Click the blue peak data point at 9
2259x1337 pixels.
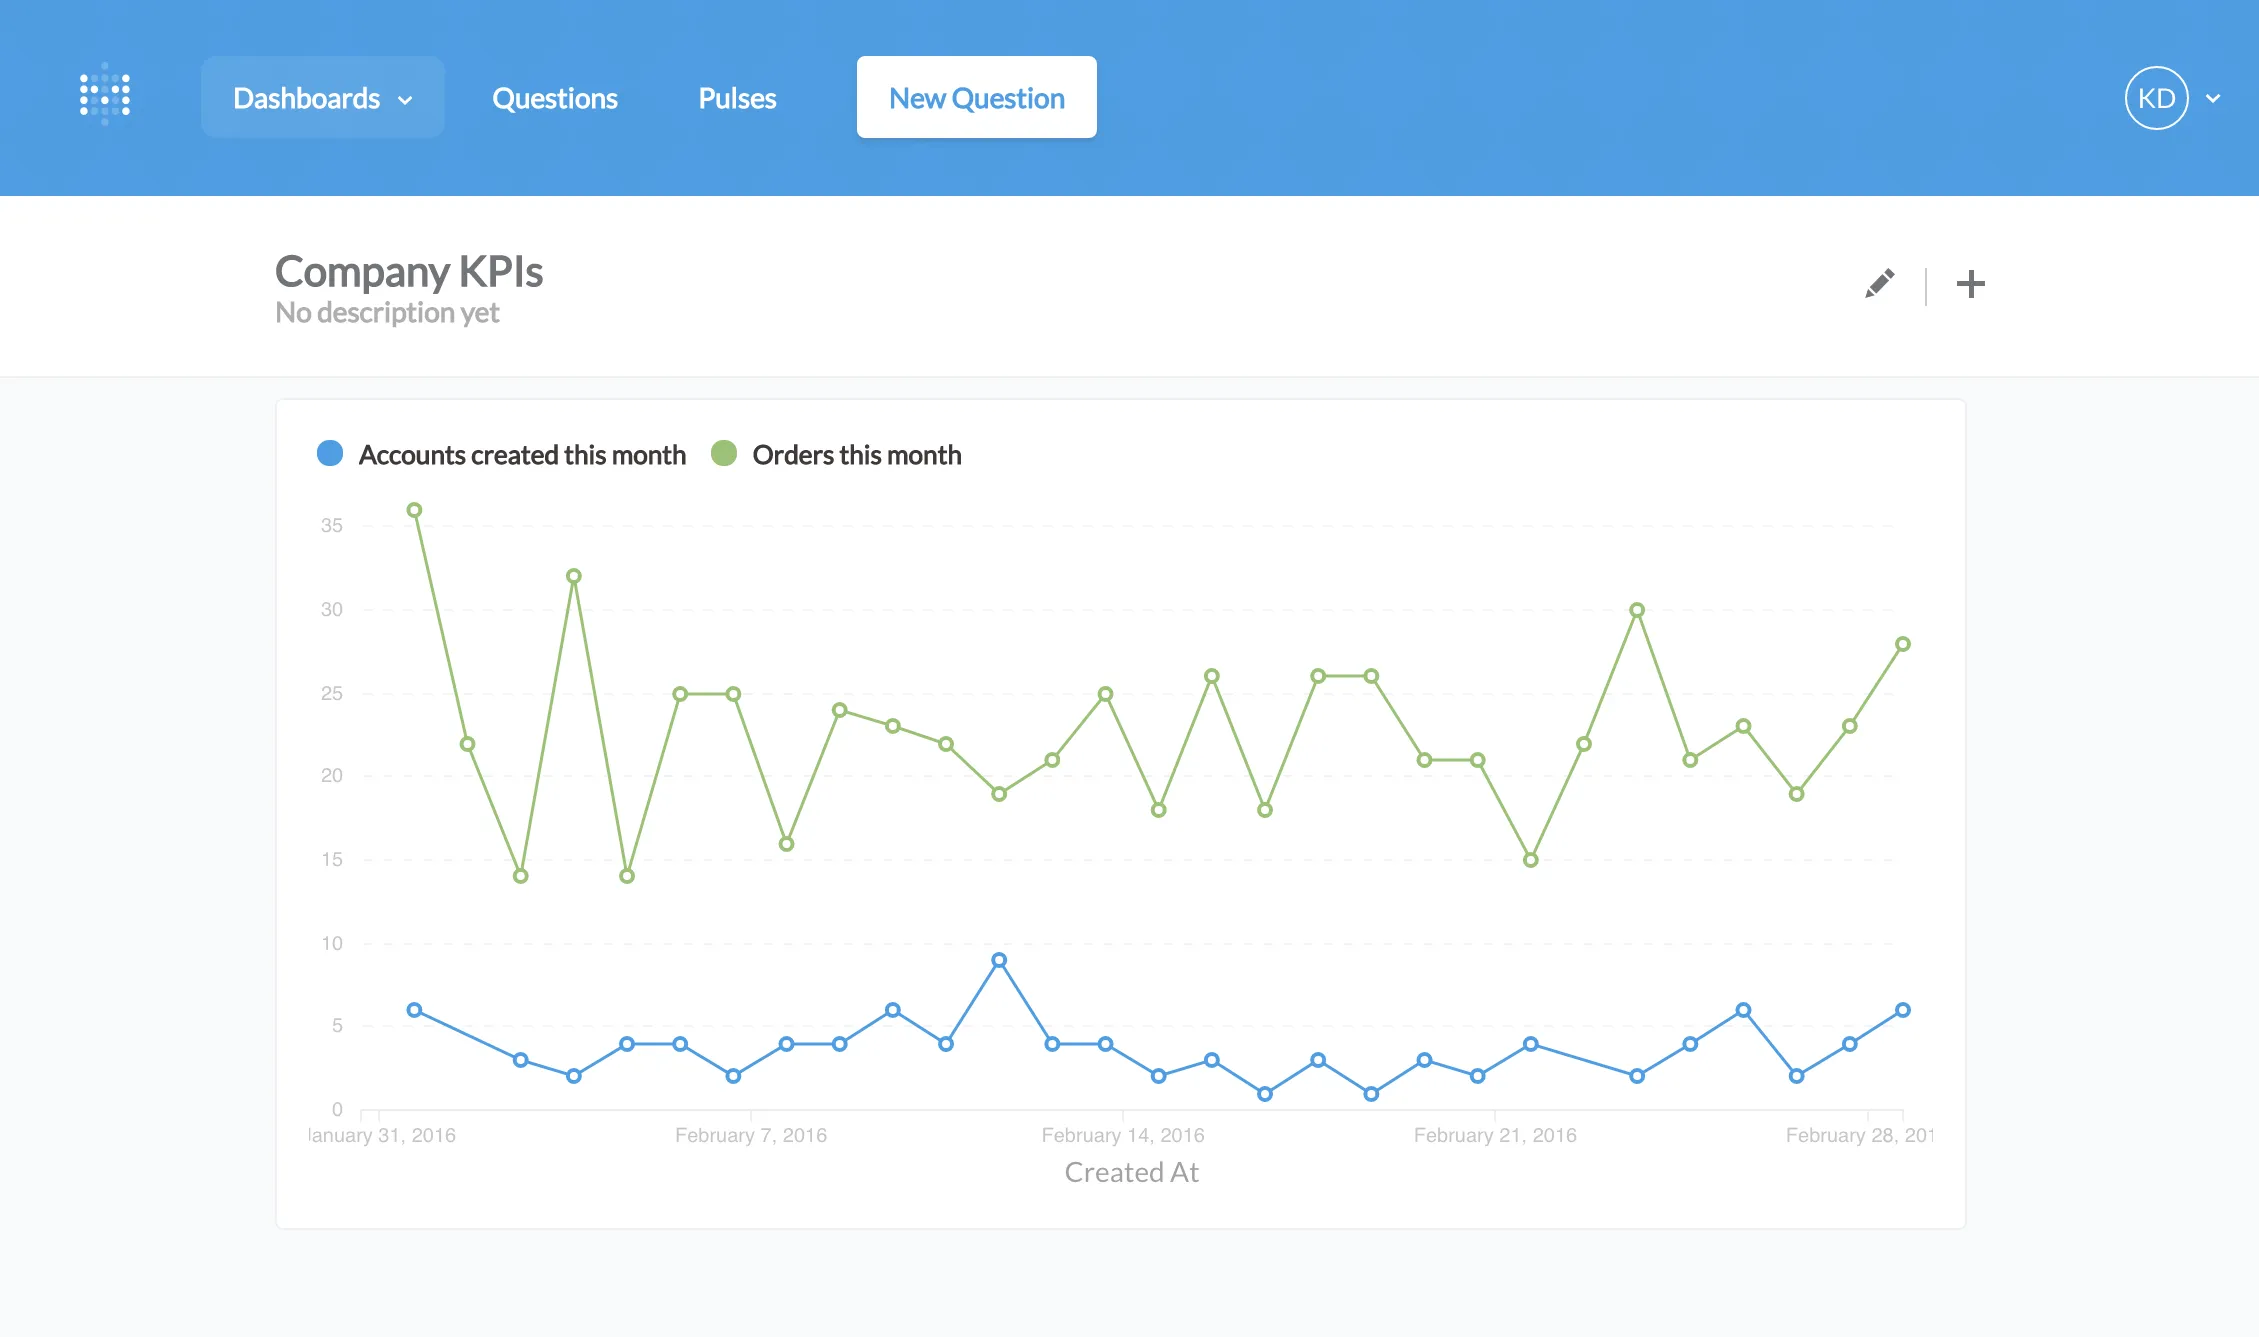tap(999, 960)
